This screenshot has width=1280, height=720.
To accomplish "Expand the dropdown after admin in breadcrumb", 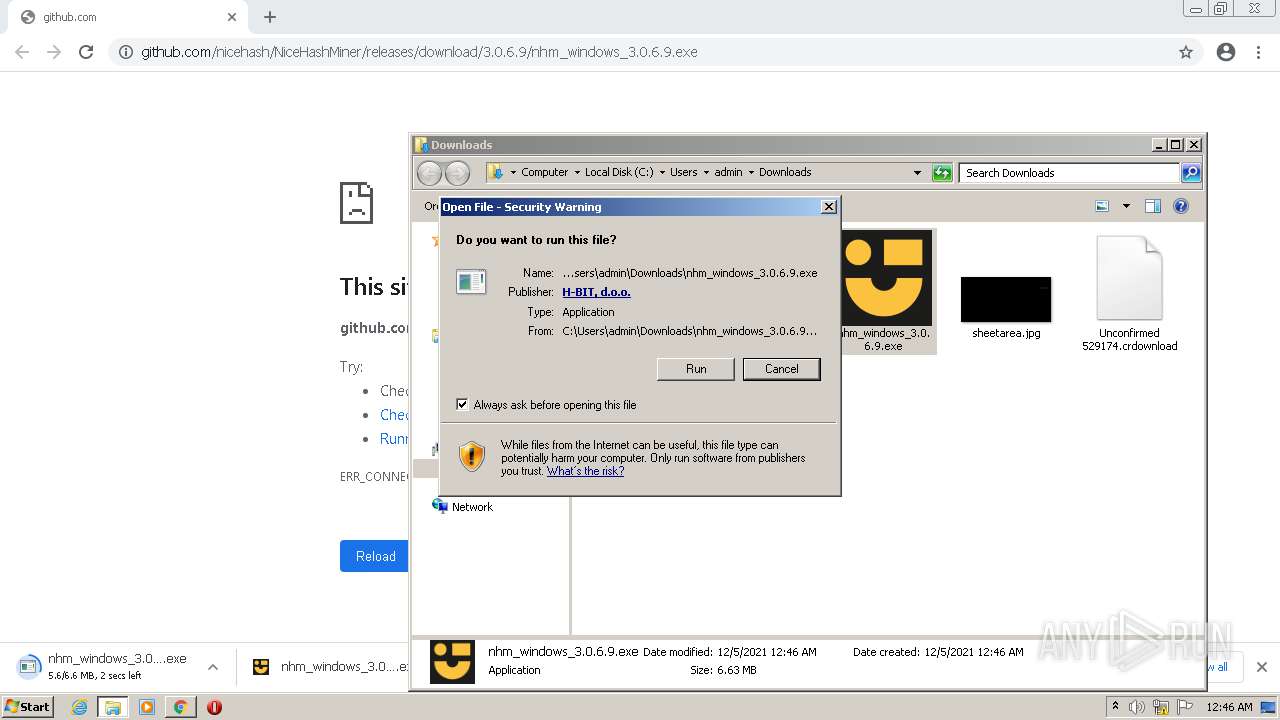I will (x=751, y=172).
